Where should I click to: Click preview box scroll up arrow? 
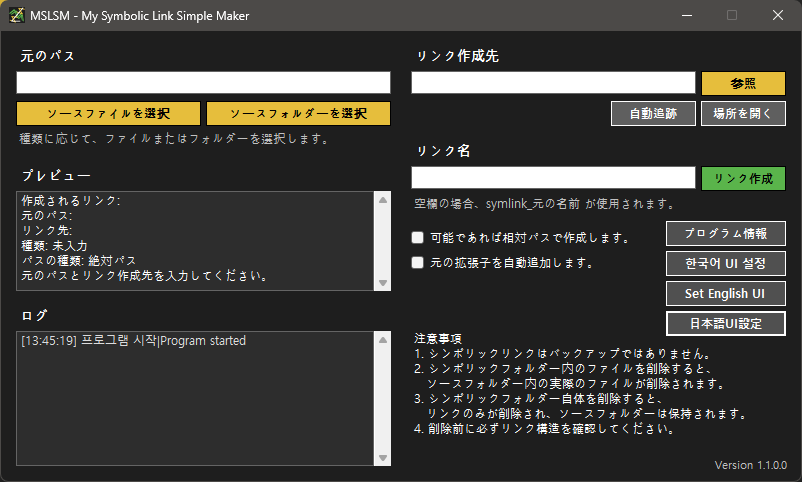pos(383,200)
